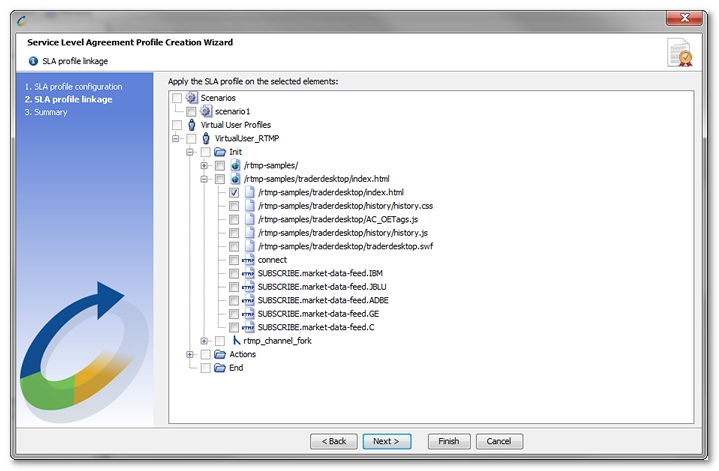Click the VirtualUser_RTMP user icon

point(207,138)
